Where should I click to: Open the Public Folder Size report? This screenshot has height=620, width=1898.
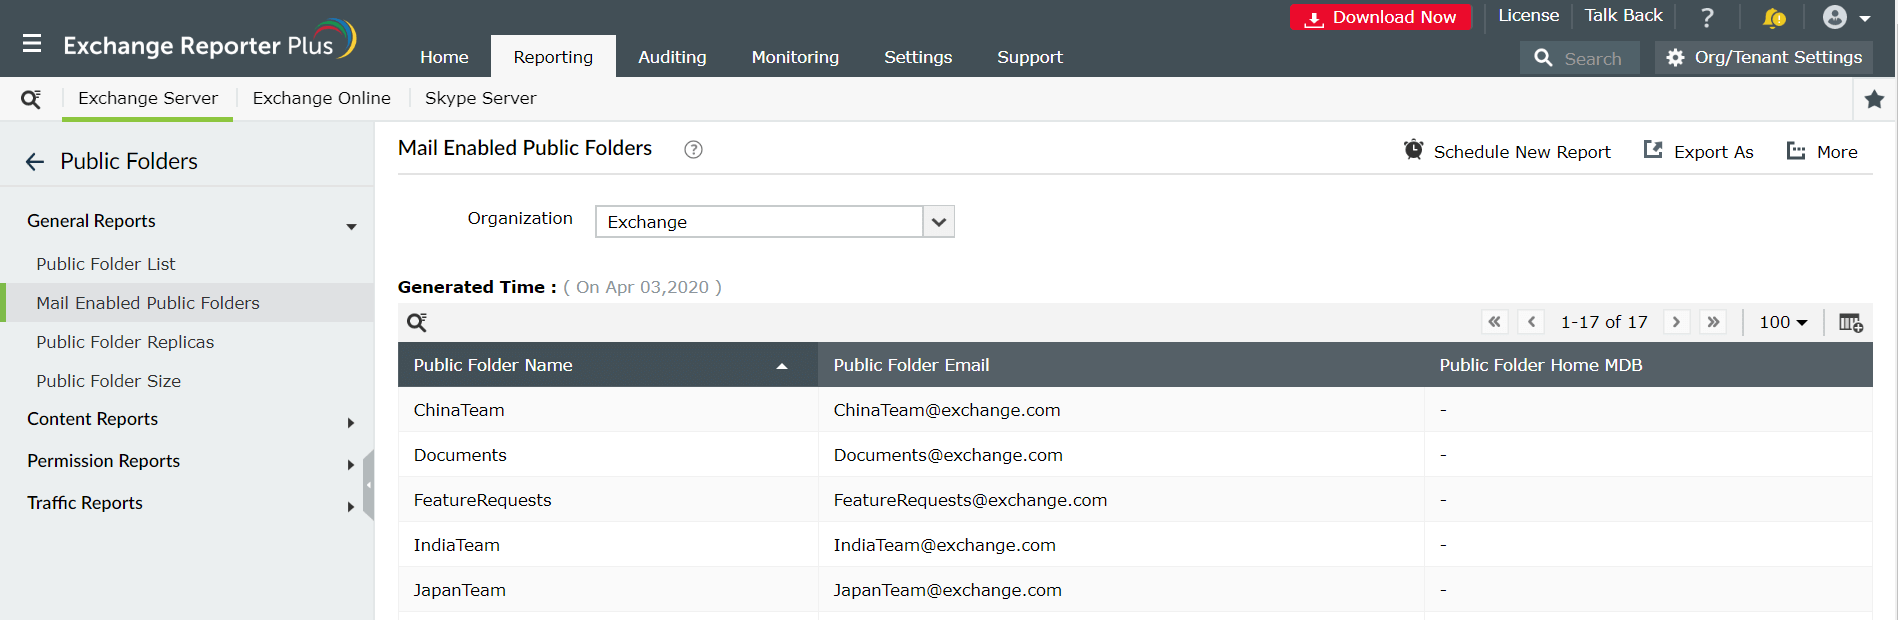coord(109,381)
